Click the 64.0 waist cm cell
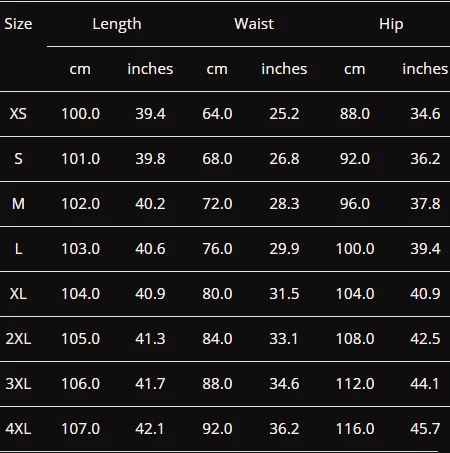 pyautogui.click(x=217, y=114)
